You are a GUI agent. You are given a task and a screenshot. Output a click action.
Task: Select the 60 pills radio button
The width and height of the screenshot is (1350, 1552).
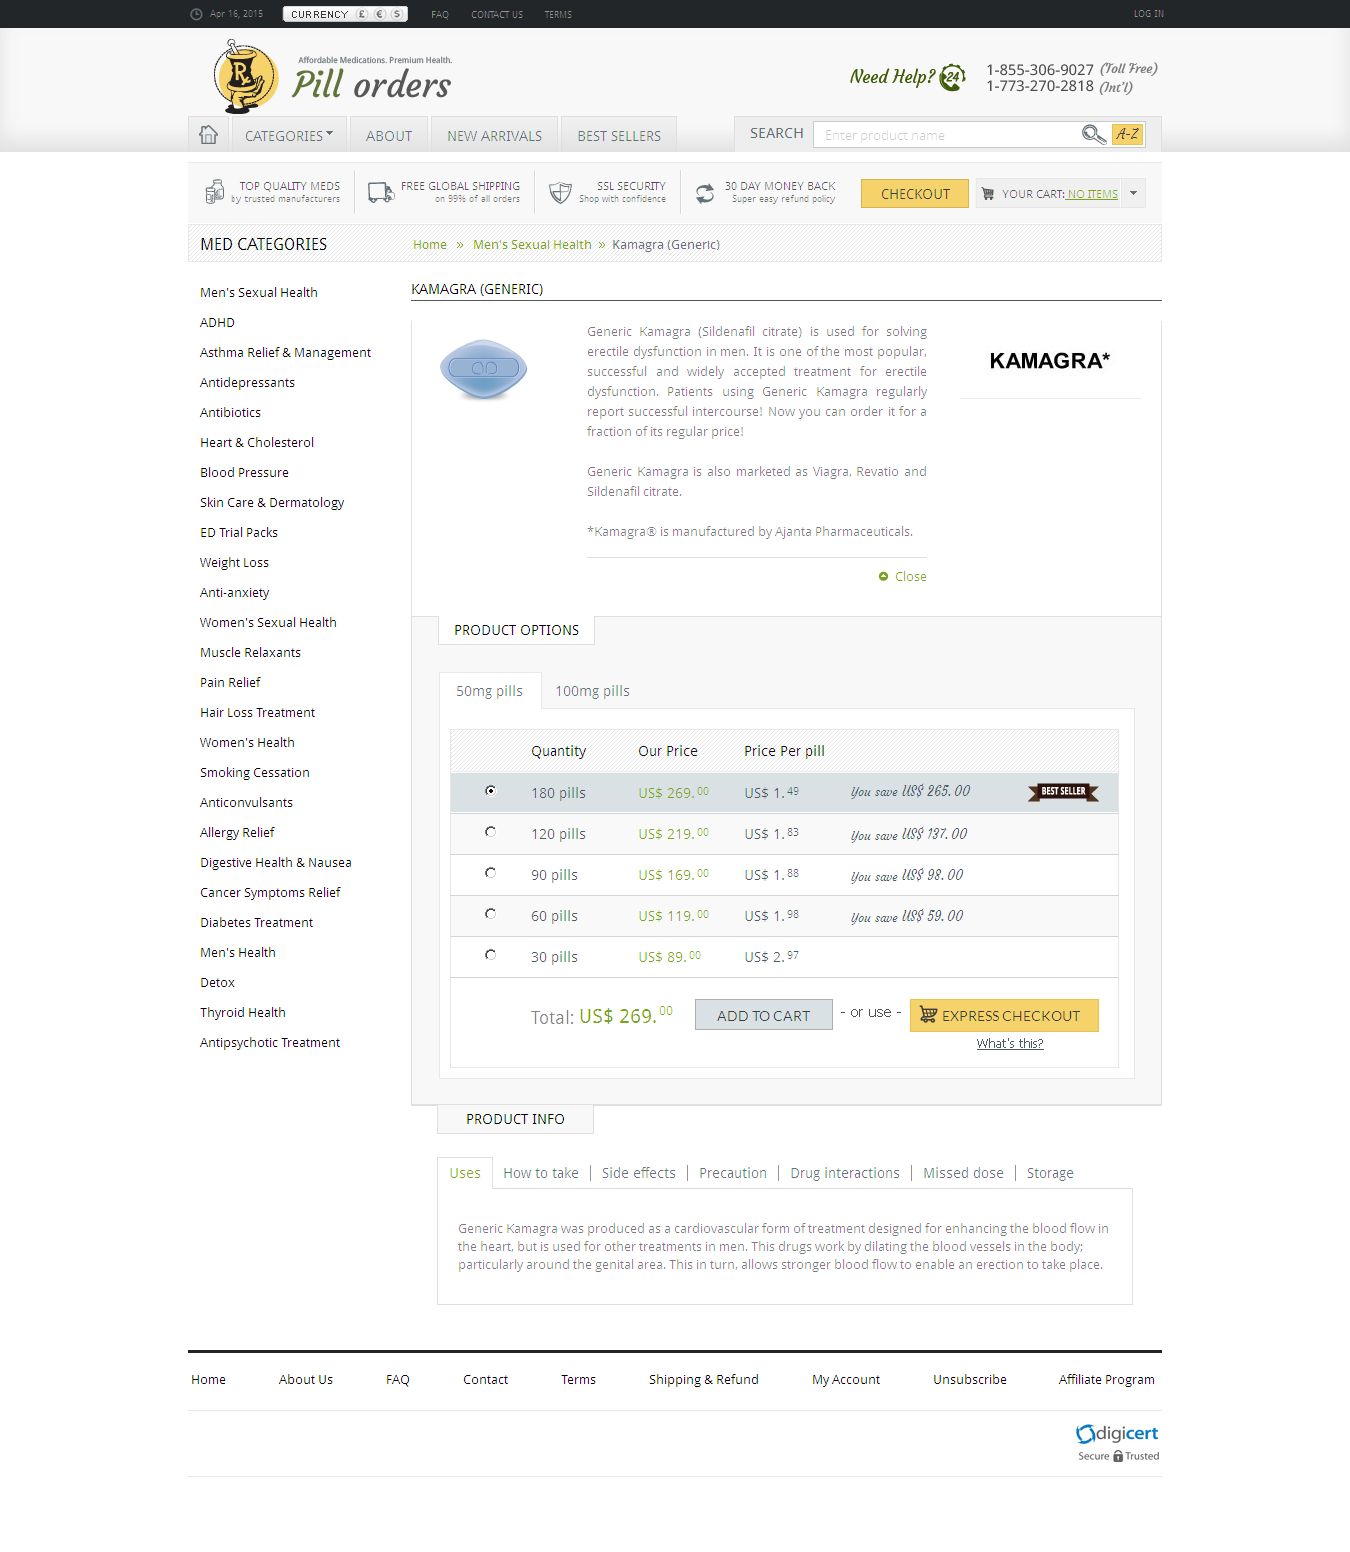coord(490,913)
